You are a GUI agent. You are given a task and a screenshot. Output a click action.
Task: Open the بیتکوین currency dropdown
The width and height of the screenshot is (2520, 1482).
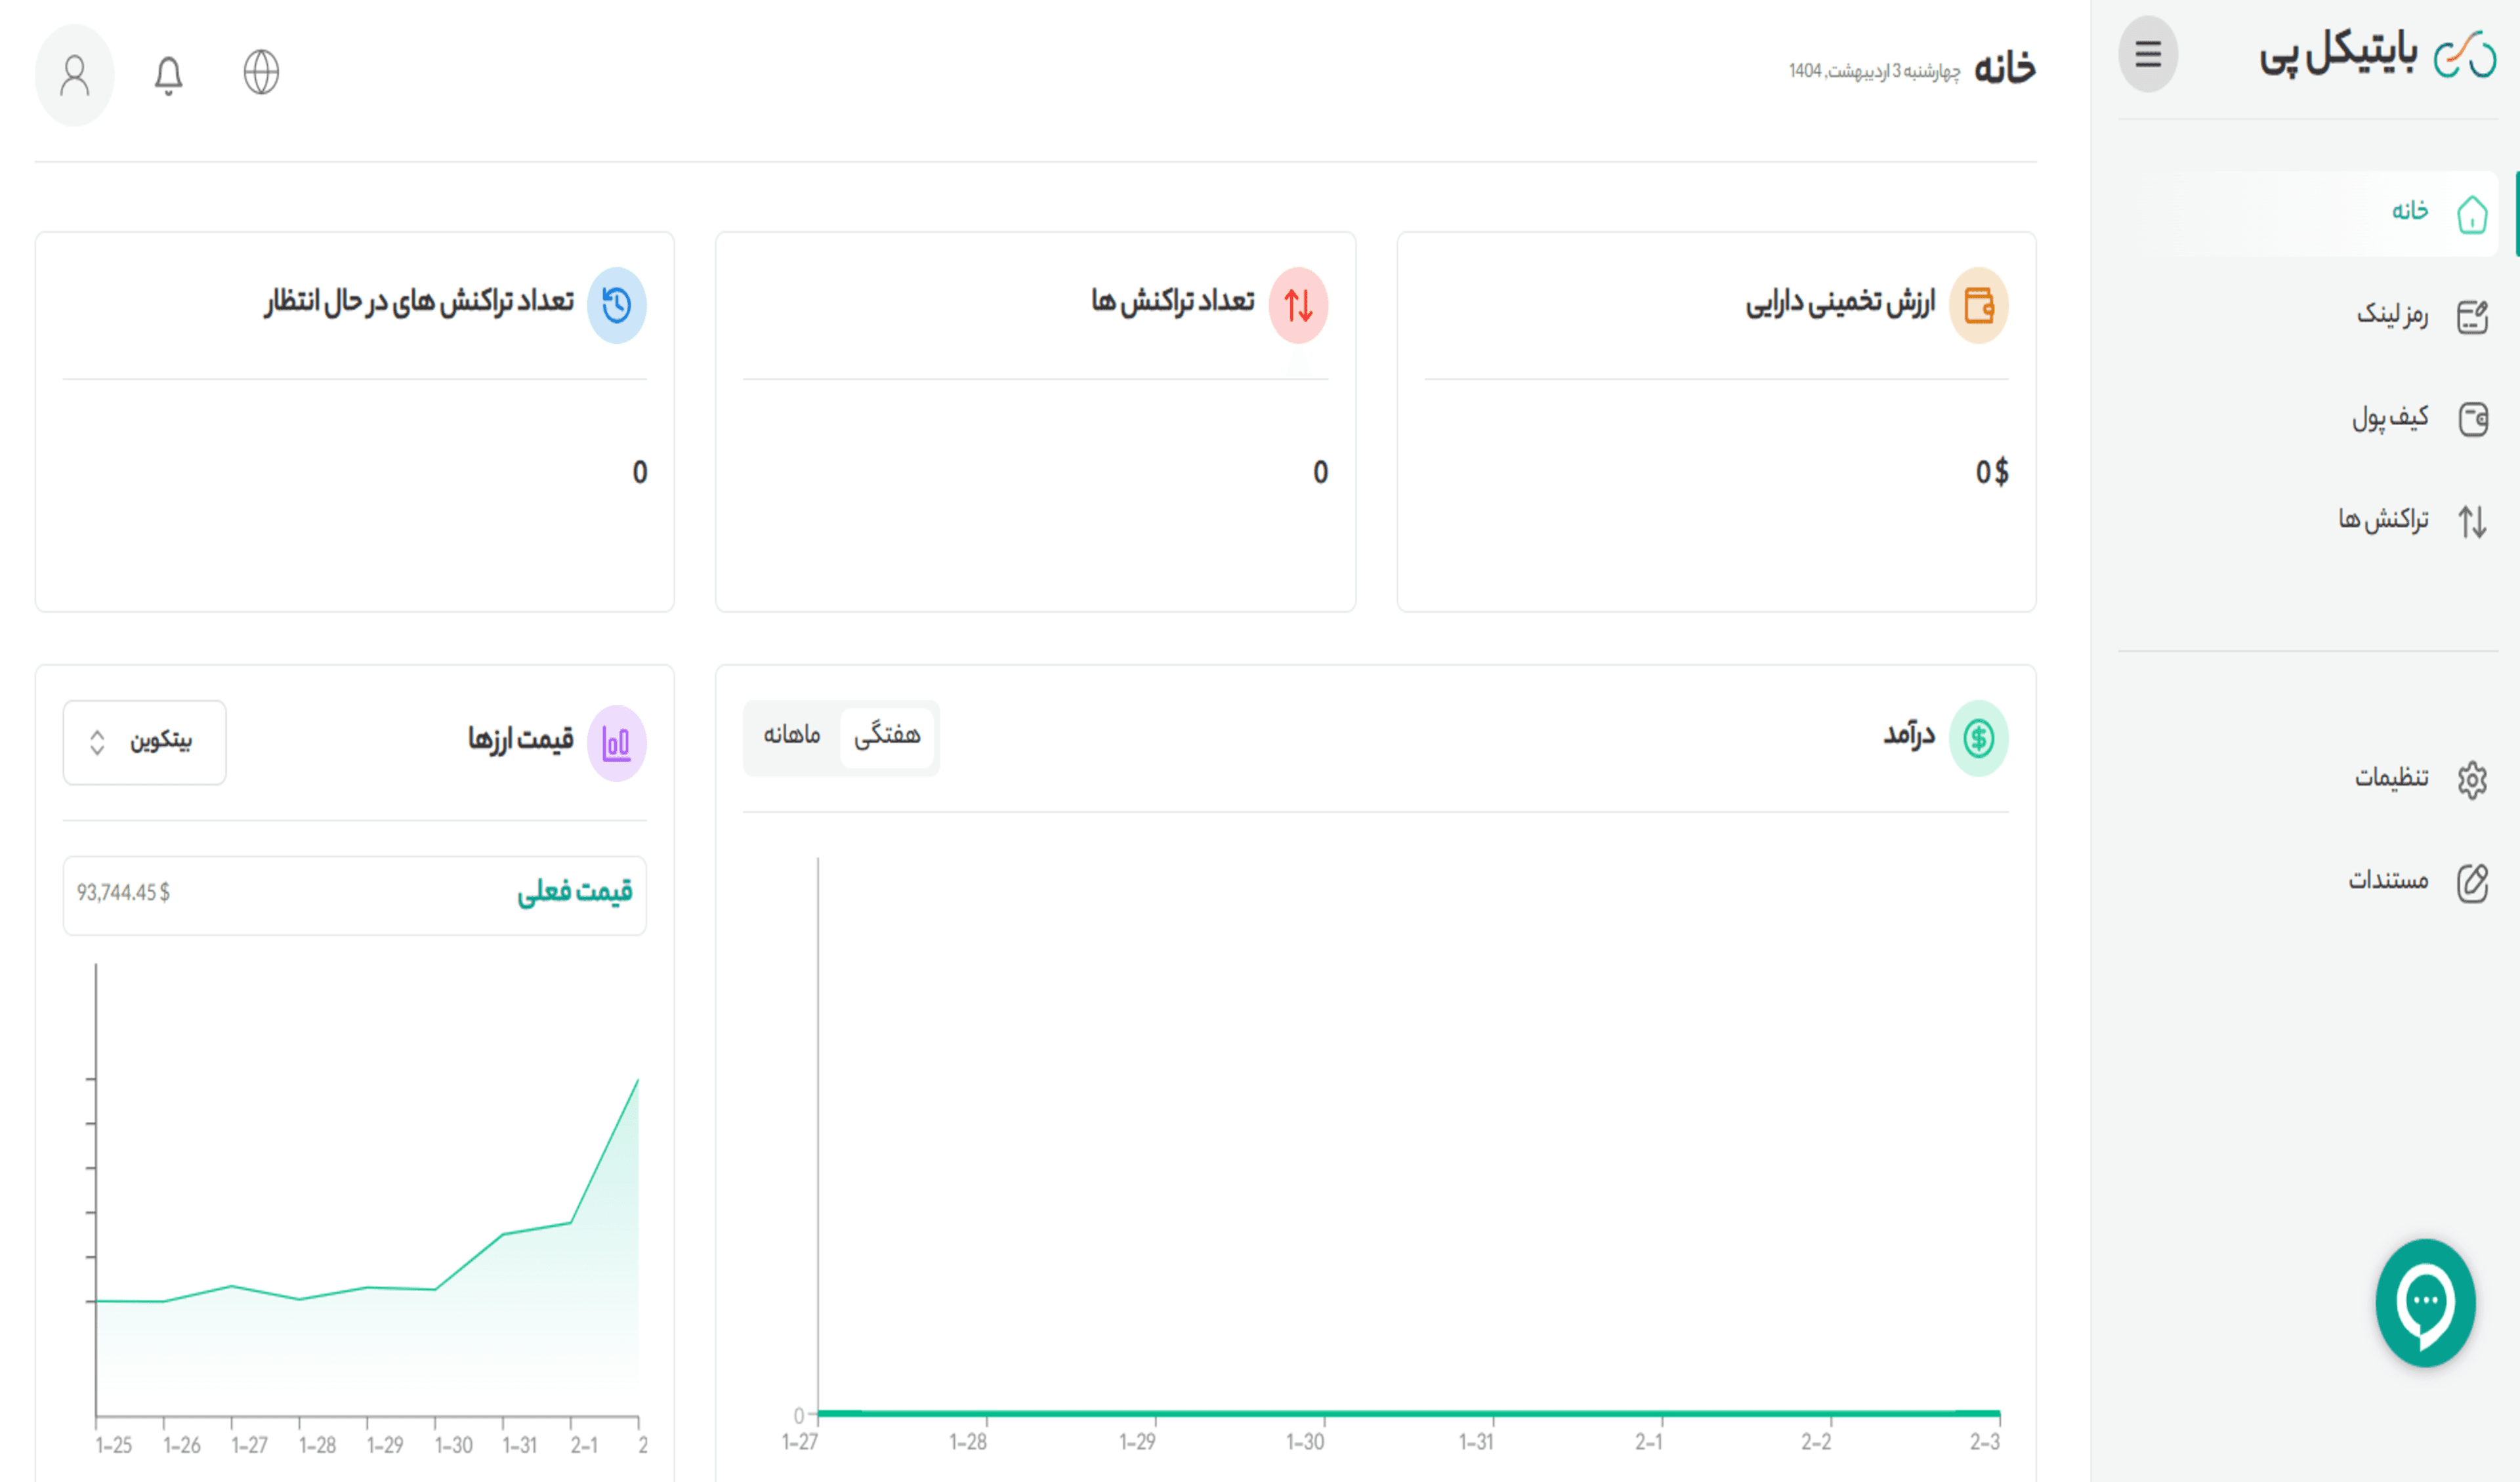pos(144,742)
